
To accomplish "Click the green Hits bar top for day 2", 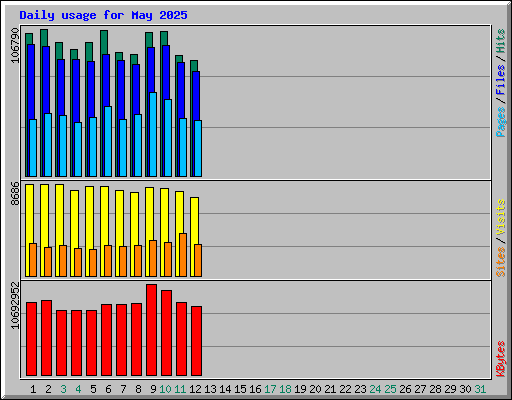I will coord(44,38).
